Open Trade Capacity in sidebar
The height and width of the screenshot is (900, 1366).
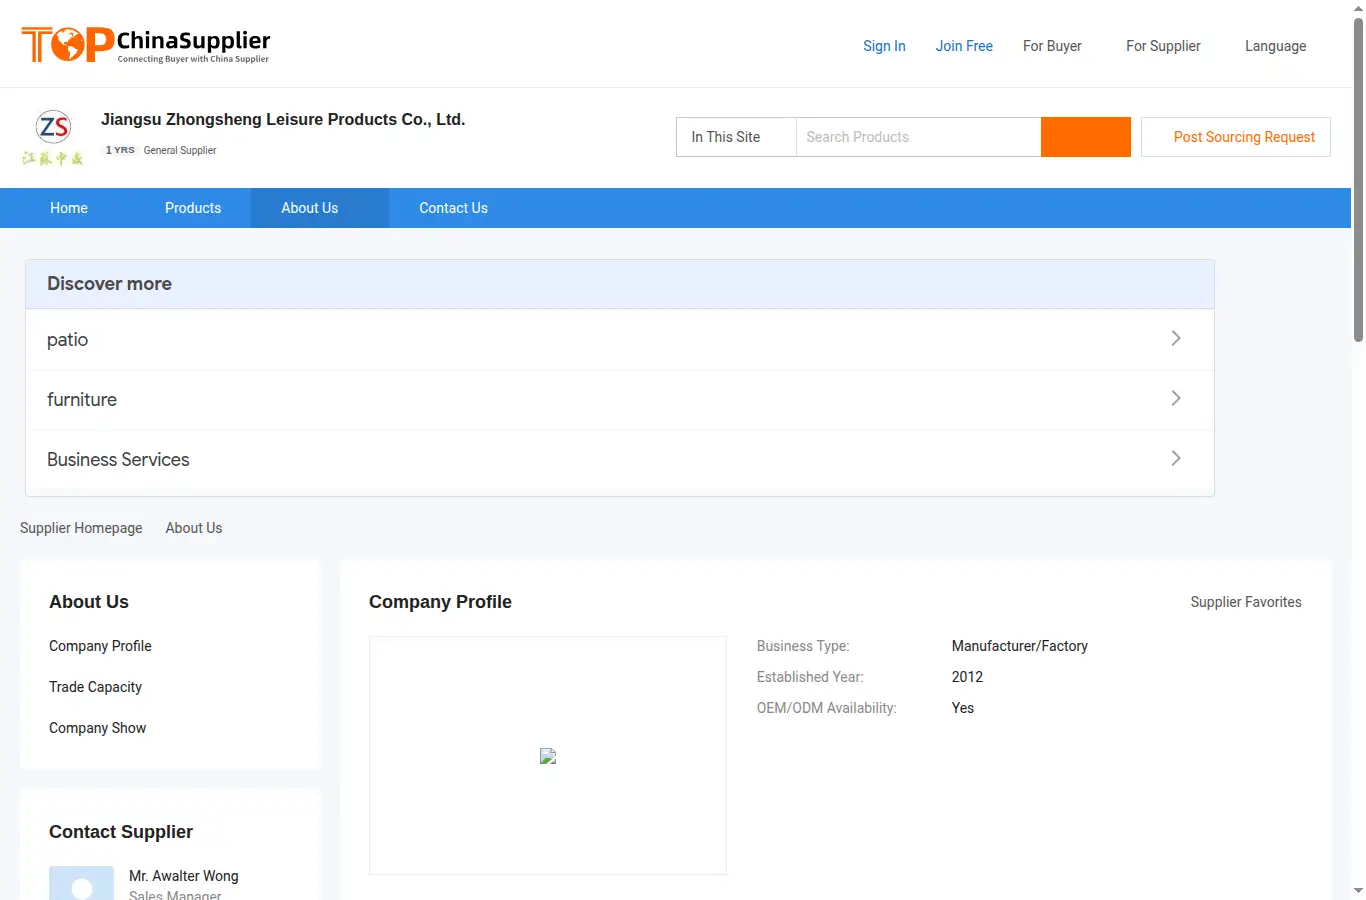click(95, 687)
